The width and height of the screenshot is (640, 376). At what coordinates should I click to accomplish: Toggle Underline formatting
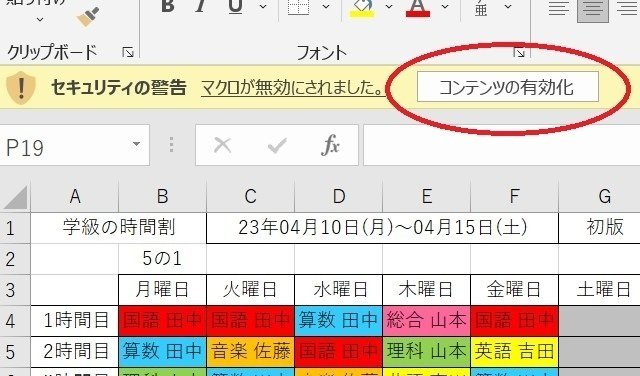[236, 7]
